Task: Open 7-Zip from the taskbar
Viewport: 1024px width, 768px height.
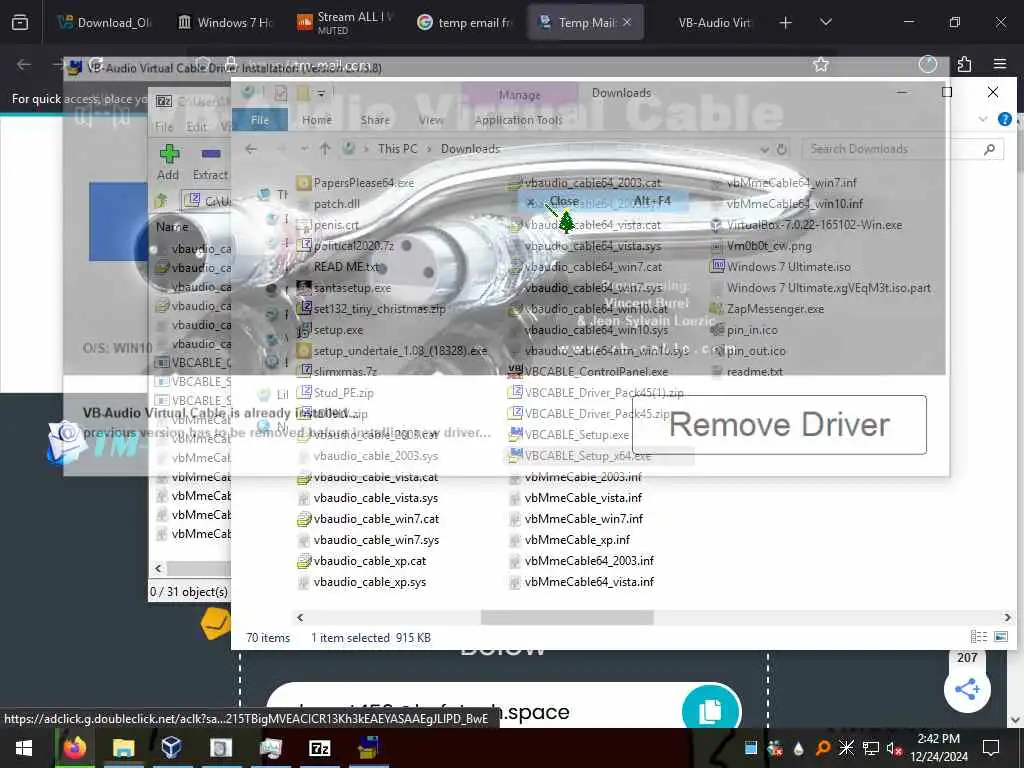Action: (319, 748)
